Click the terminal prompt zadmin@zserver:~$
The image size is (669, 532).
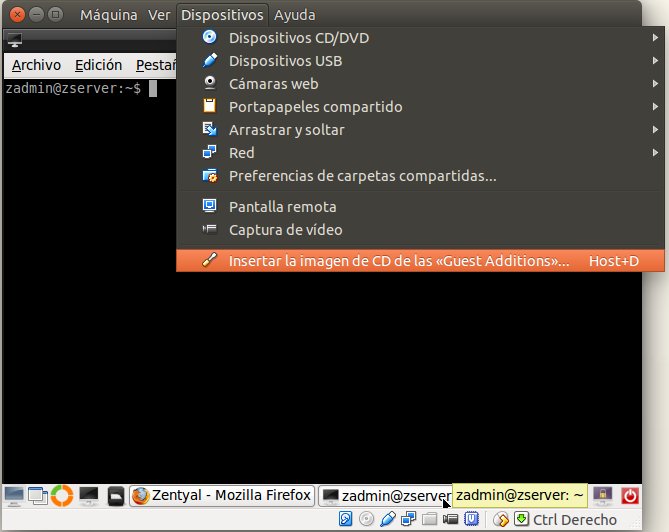(x=73, y=88)
